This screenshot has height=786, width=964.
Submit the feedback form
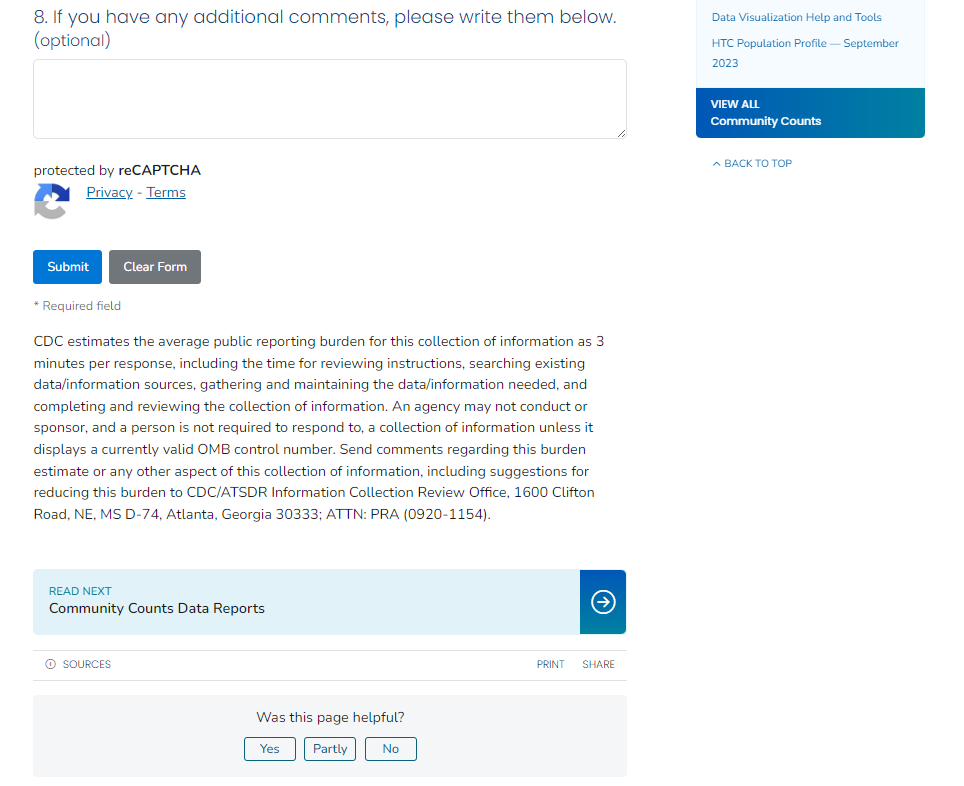coord(67,267)
